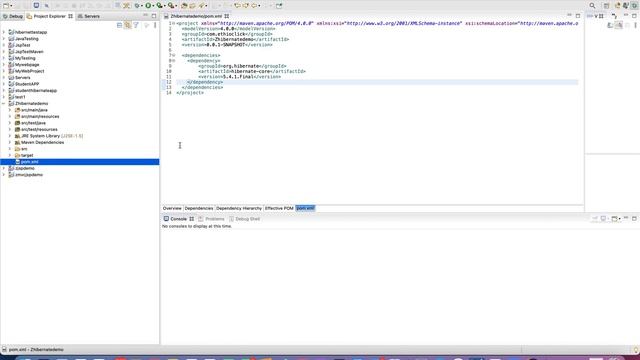
Task: Click the pom.xml file icon in editor tab
Action: pyautogui.click(x=166, y=16)
